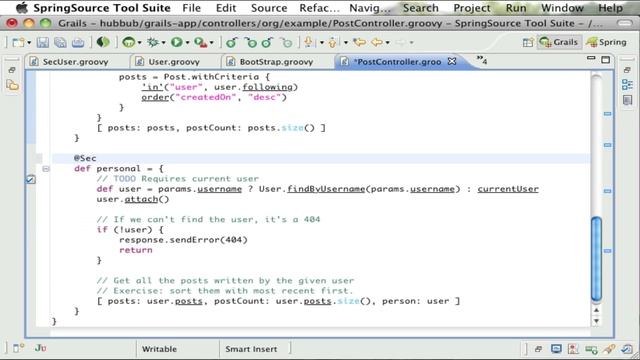Viewport: 640px width, 360px height.
Task: Click the scrollbar down arrow
Action: click(596, 321)
